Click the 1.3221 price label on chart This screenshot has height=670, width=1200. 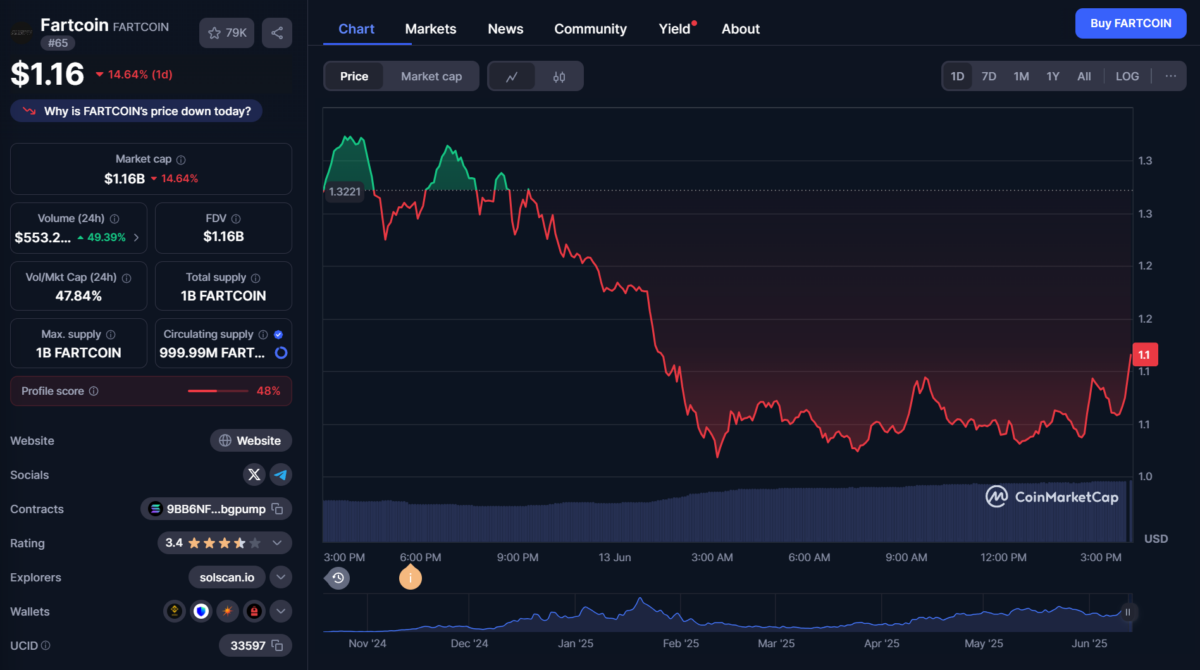[x=344, y=192]
